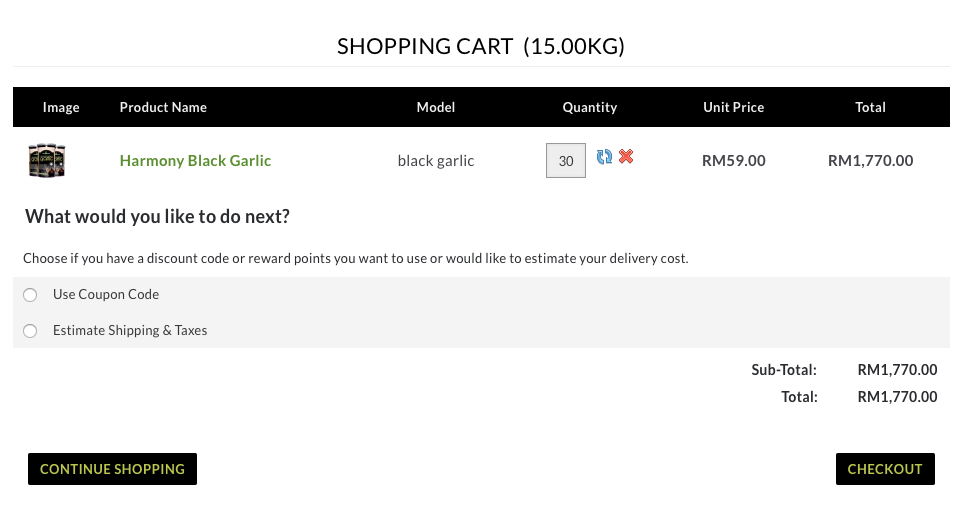Click the Use Coupon Code label text

pyautogui.click(x=106, y=295)
